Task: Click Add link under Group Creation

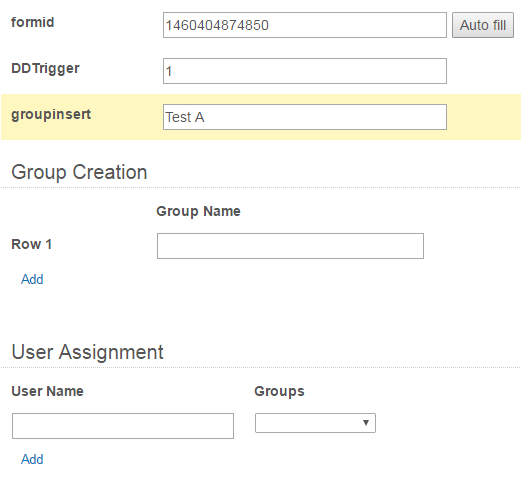Action: click(32, 279)
